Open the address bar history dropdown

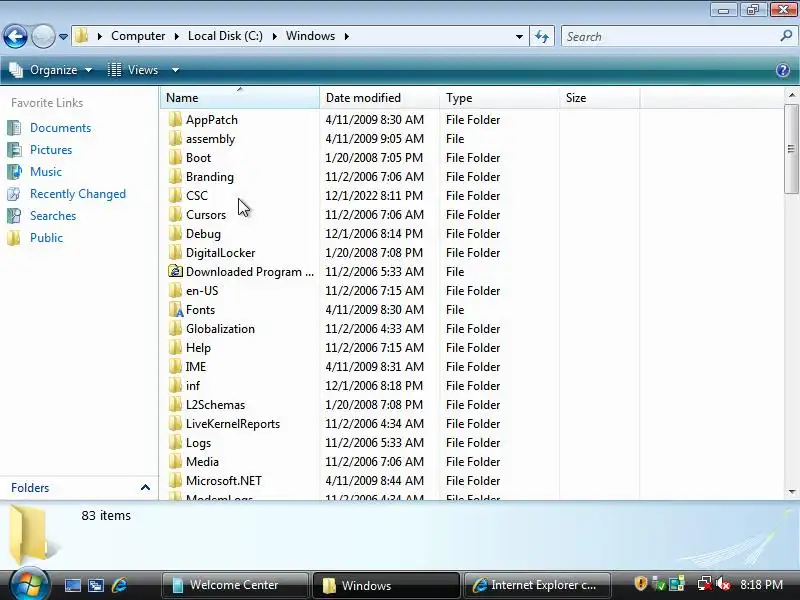coord(519,37)
